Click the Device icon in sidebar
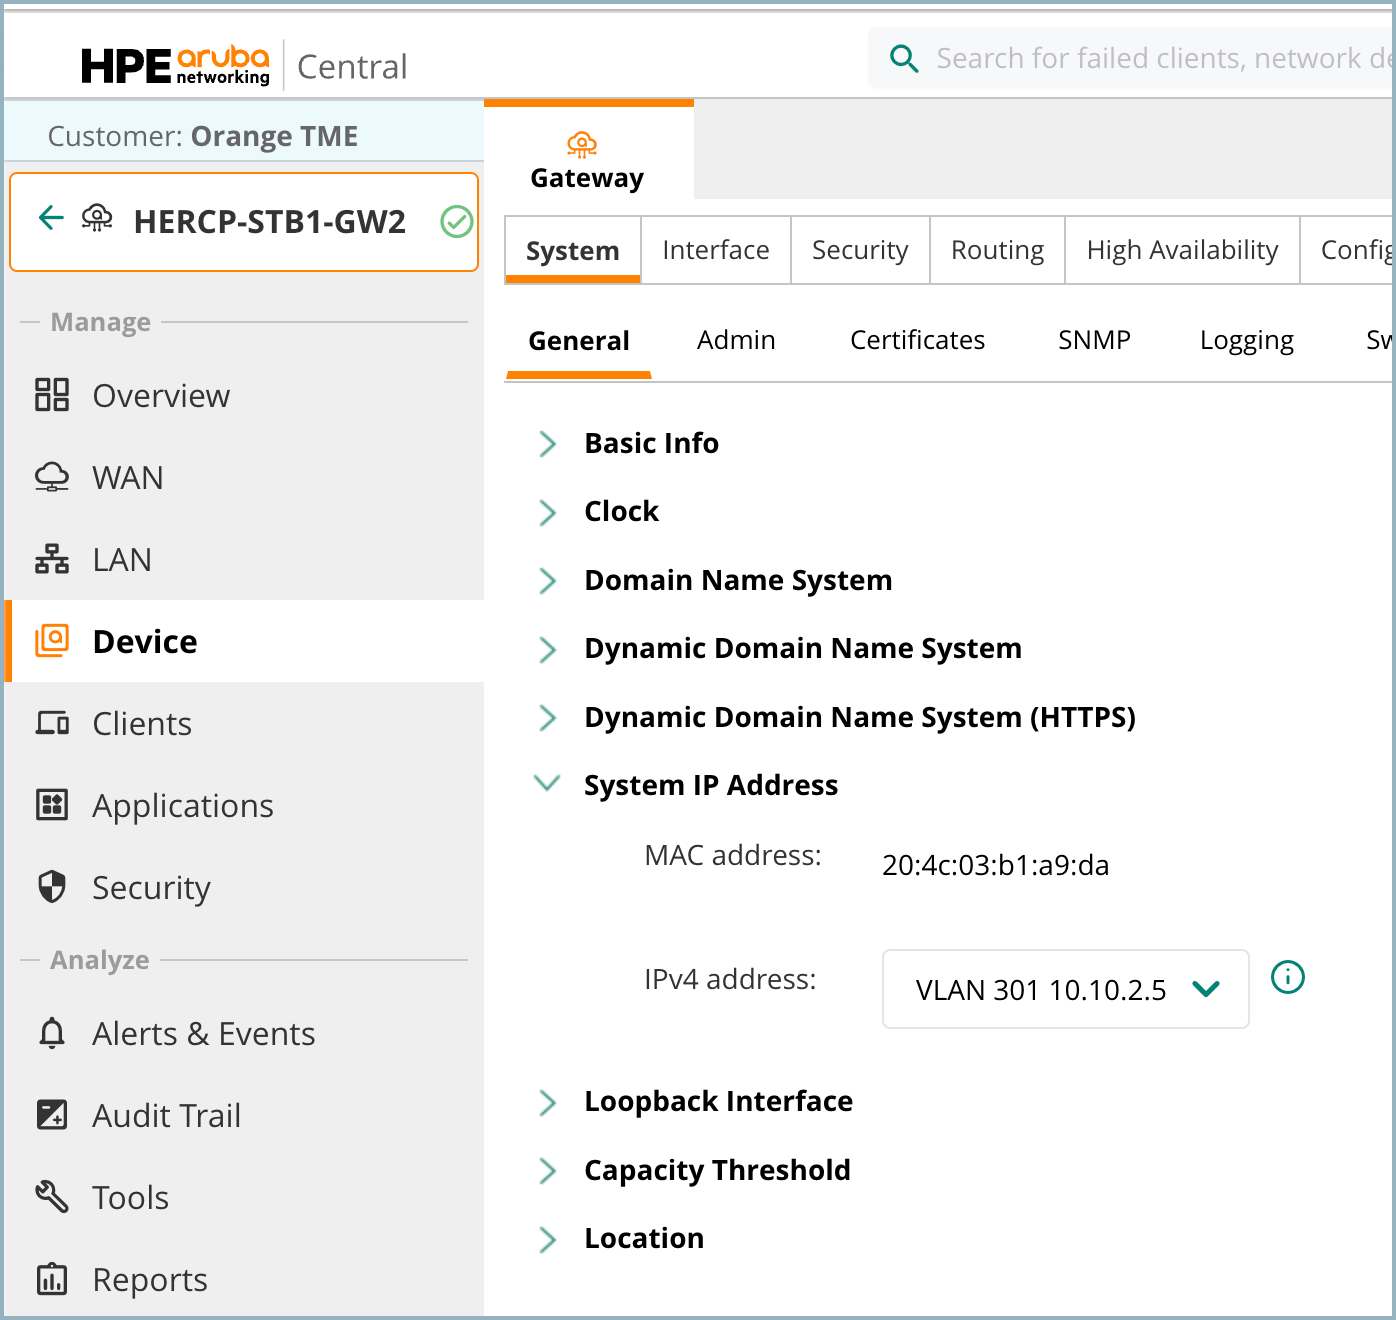Screen dimensions: 1396x1320 pyautogui.click(x=52, y=641)
